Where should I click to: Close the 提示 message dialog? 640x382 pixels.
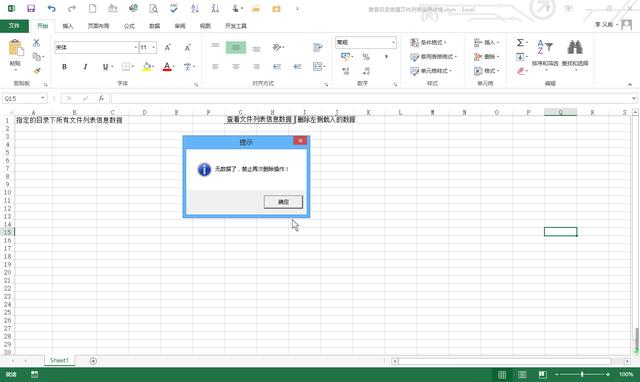300,140
